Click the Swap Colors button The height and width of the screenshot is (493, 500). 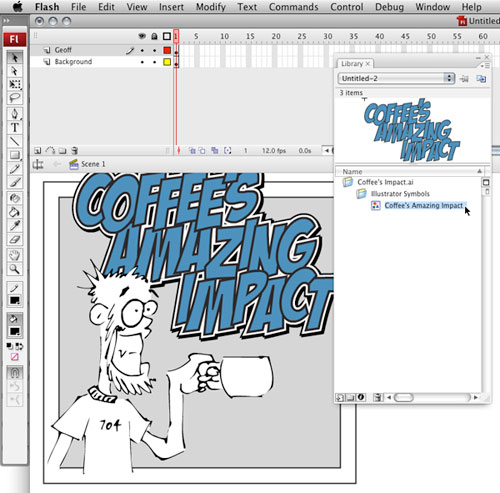[x=19, y=346]
